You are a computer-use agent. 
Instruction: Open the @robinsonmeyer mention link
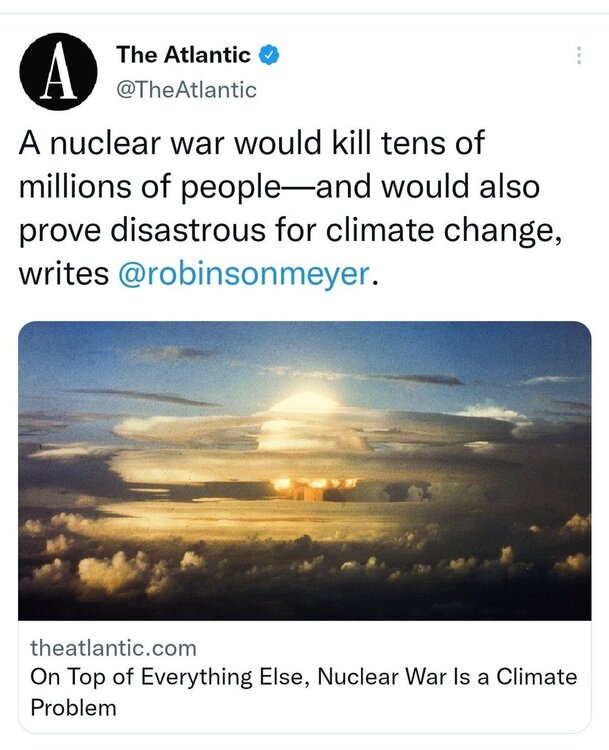point(244,274)
